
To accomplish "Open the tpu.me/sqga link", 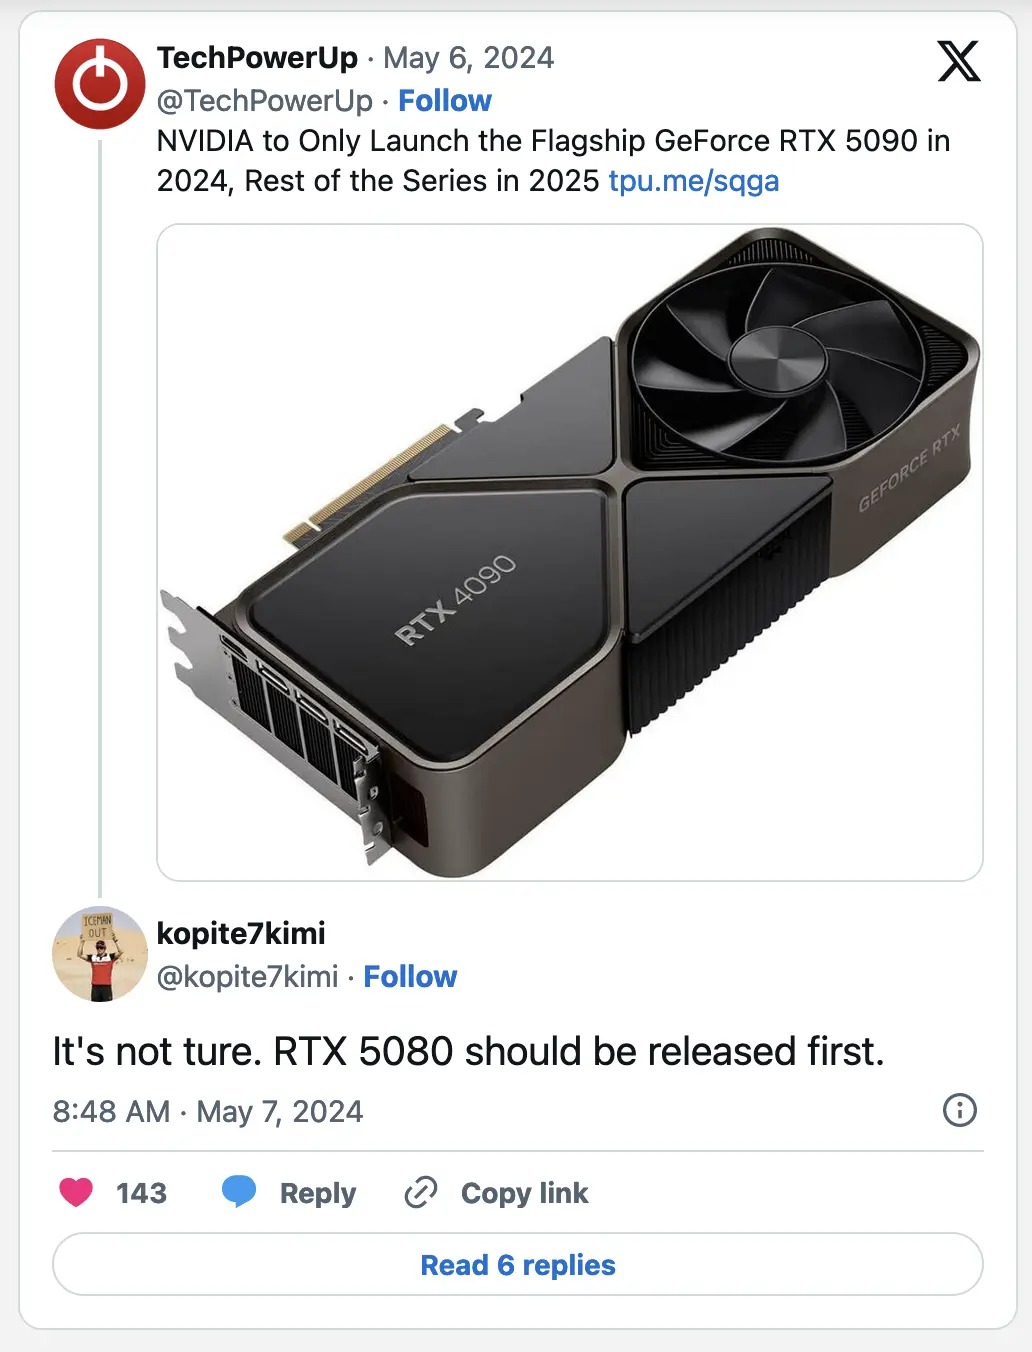I will tap(694, 181).
